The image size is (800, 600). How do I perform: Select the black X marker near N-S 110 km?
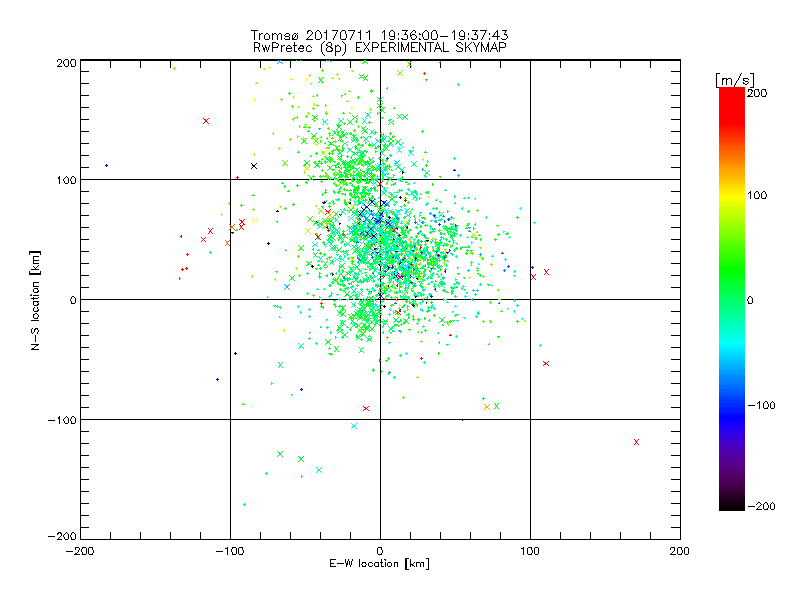point(254,166)
